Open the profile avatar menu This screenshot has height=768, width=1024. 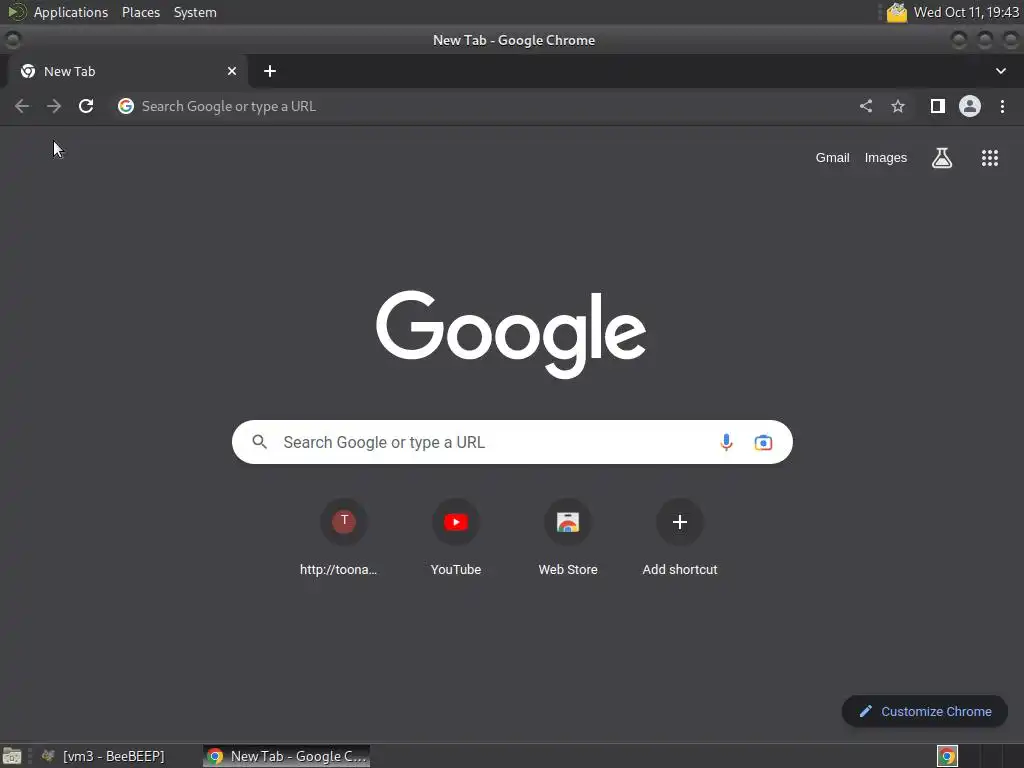point(970,106)
